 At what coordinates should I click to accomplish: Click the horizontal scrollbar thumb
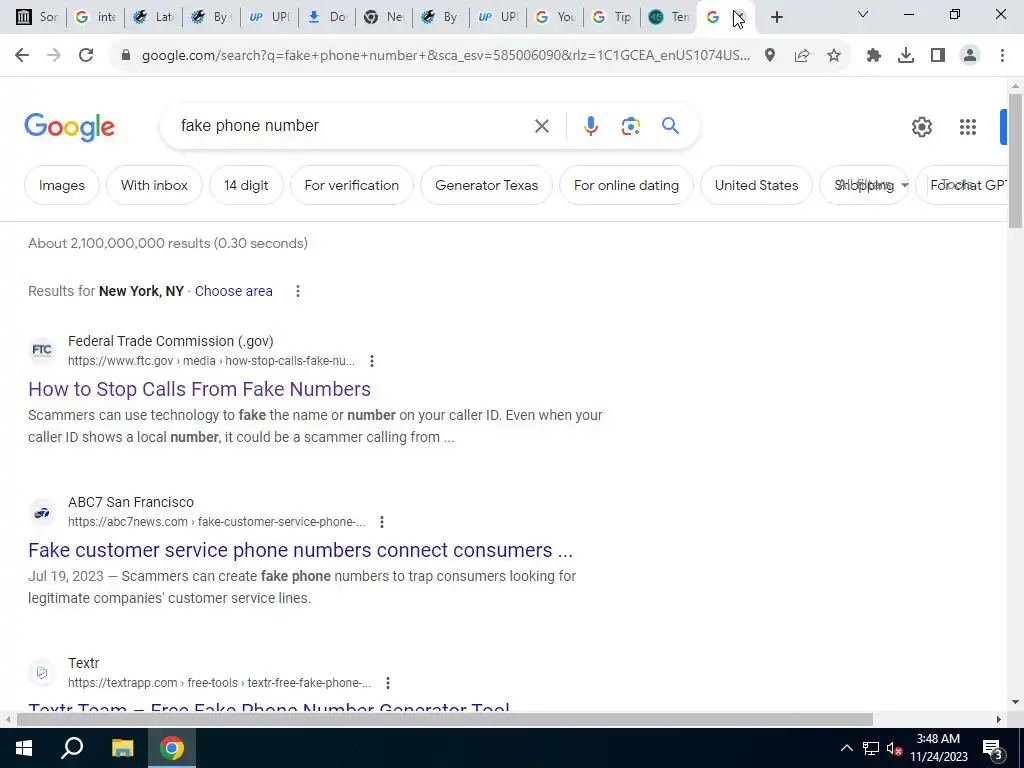click(444, 720)
